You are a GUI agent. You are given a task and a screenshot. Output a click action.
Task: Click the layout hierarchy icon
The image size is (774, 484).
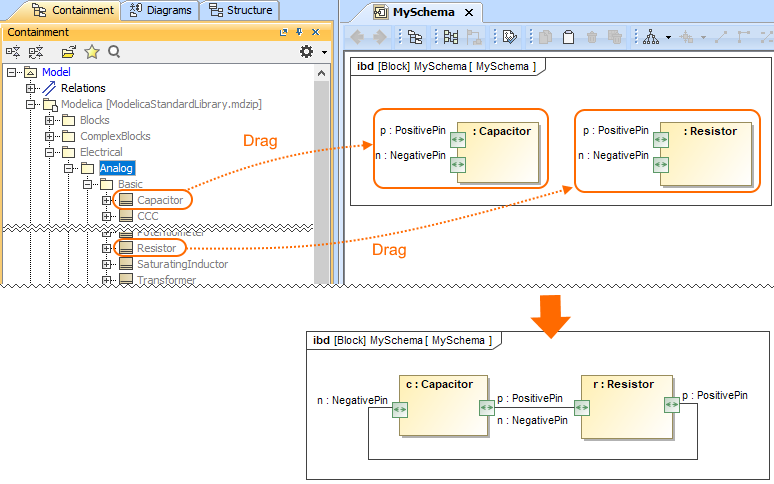tap(650, 37)
